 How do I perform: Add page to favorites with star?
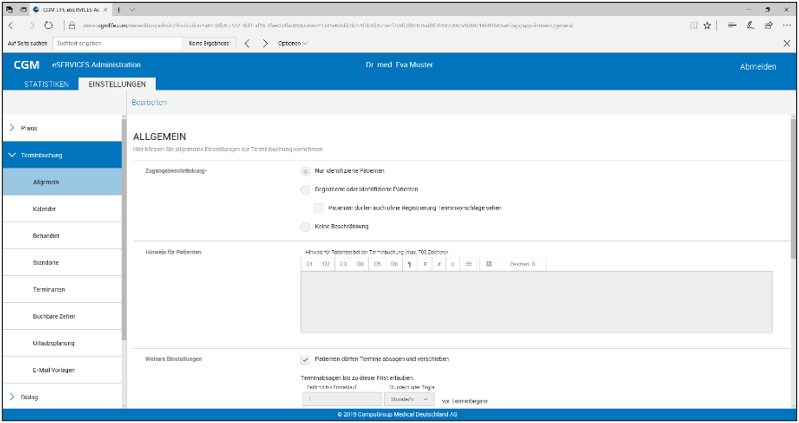pyautogui.click(x=707, y=25)
